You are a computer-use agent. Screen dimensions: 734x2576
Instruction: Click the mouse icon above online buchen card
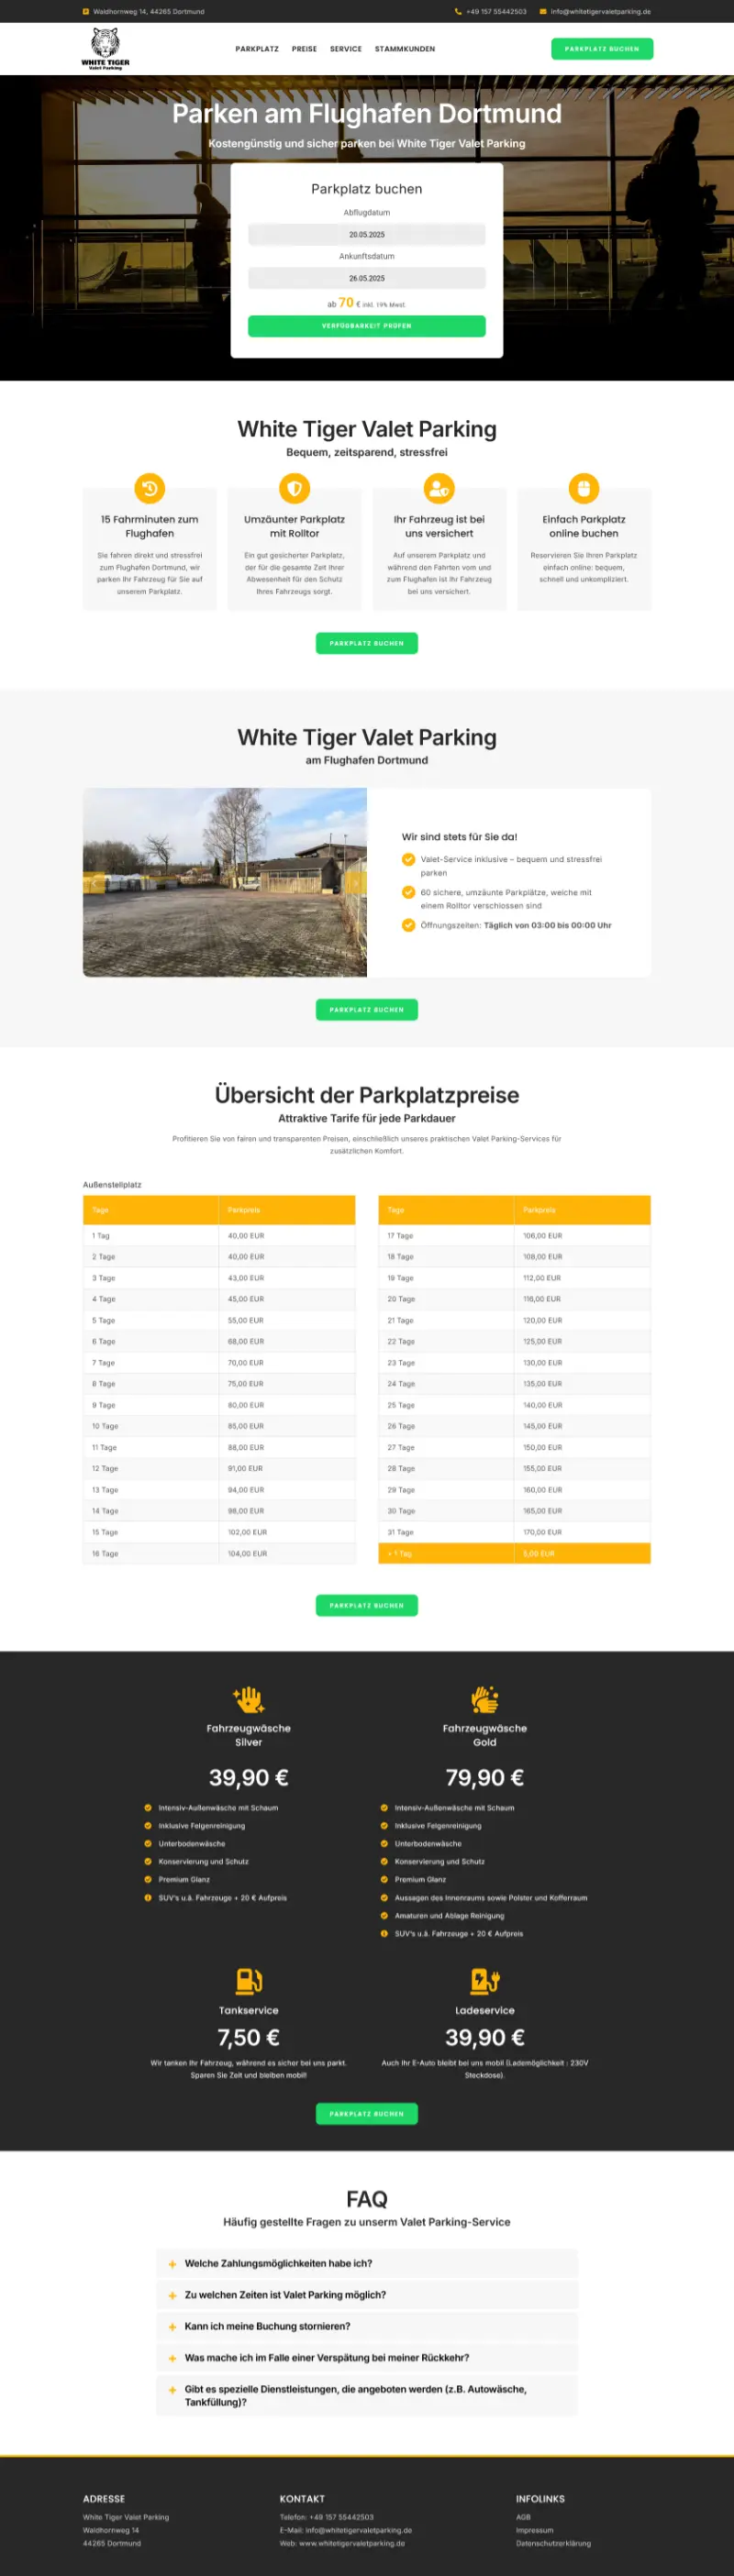(x=584, y=488)
